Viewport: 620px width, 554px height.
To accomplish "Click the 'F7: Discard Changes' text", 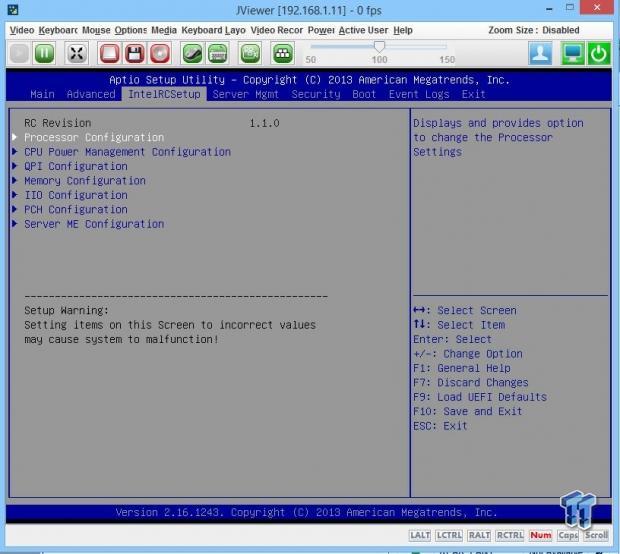I will 471,382.
